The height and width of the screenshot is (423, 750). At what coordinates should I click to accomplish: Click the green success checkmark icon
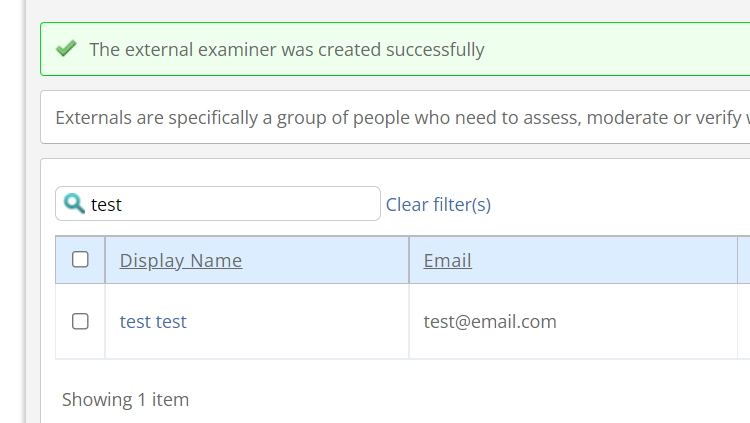point(66,48)
